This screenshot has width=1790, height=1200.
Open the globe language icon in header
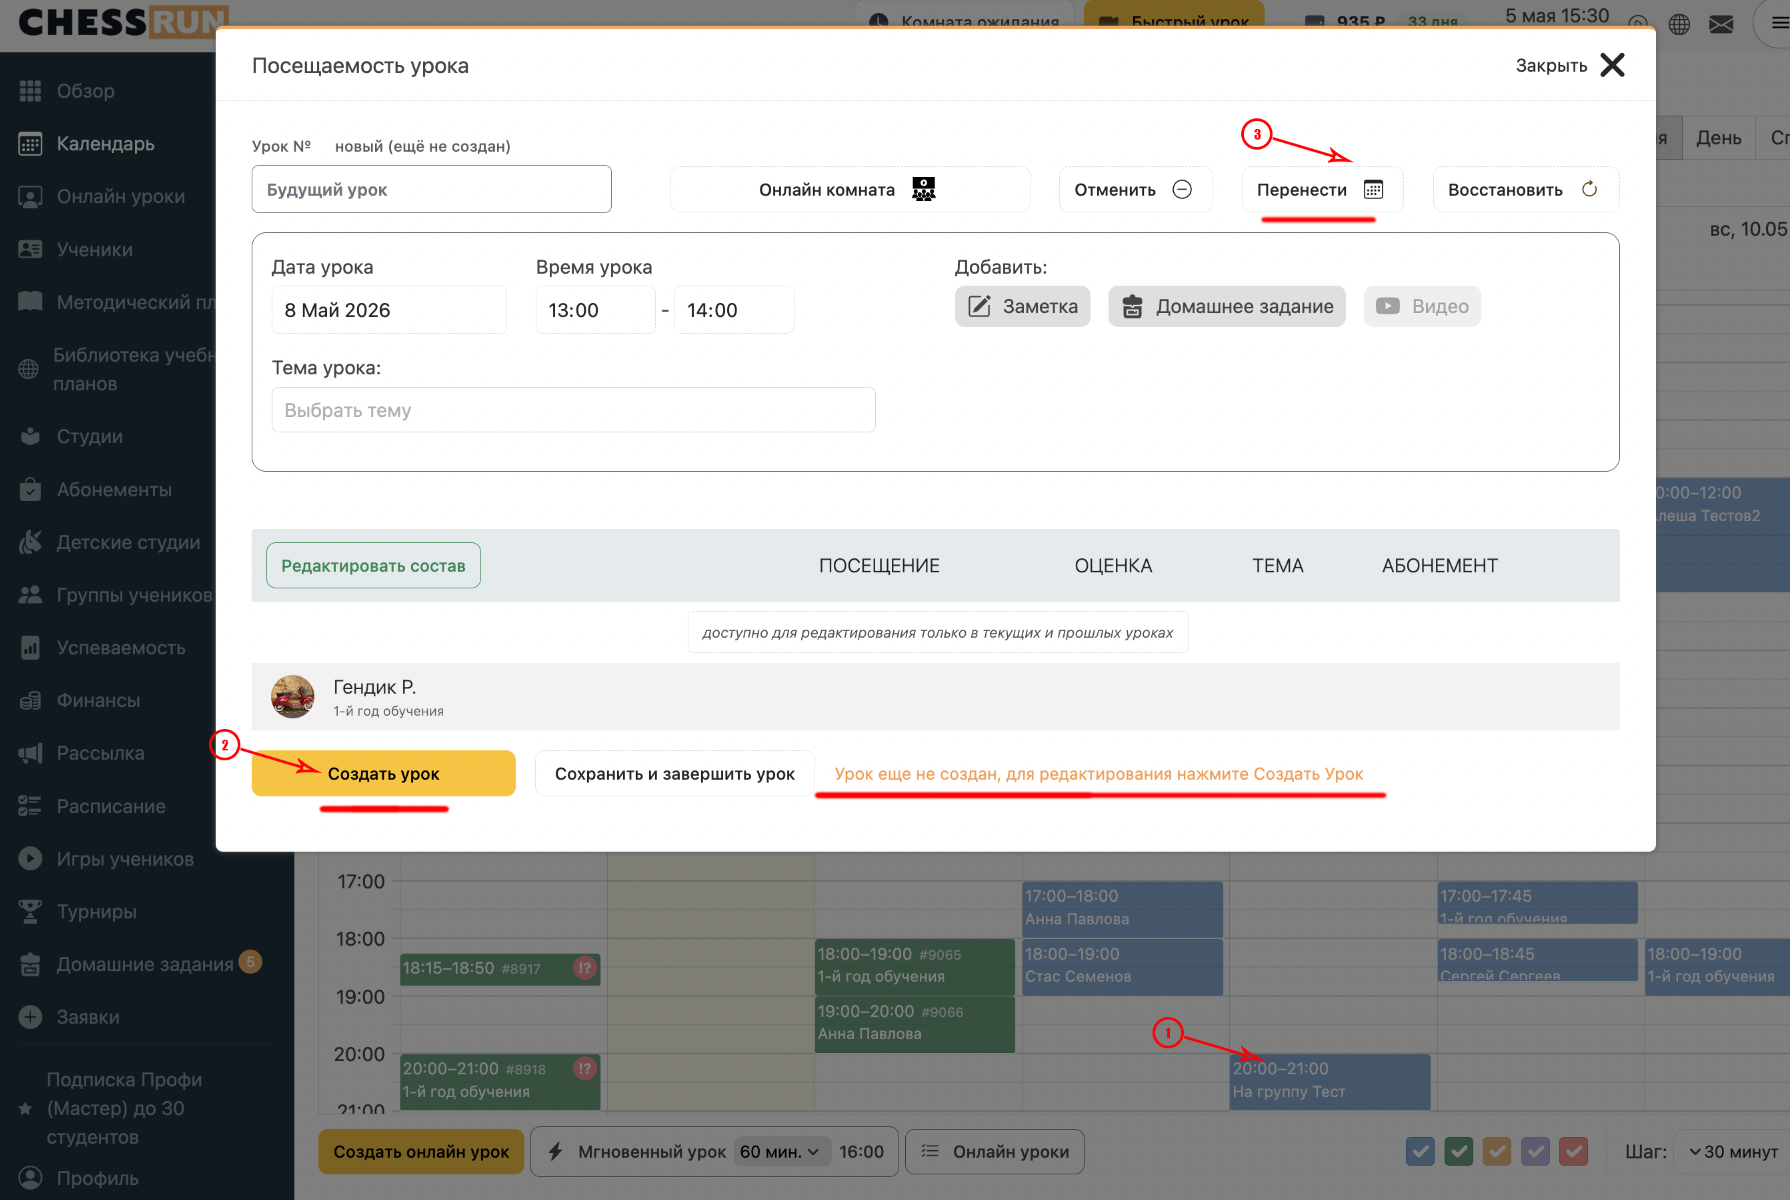pos(1679,24)
